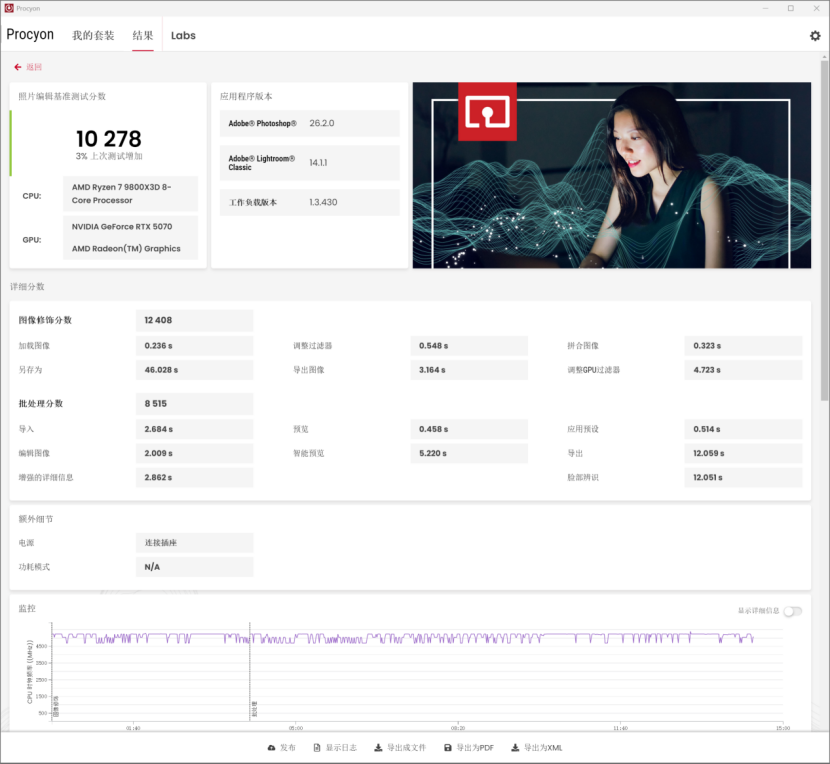This screenshot has height=764, width=830.
Task: Click the red benchmark logo on the banner
Action: coord(487,111)
